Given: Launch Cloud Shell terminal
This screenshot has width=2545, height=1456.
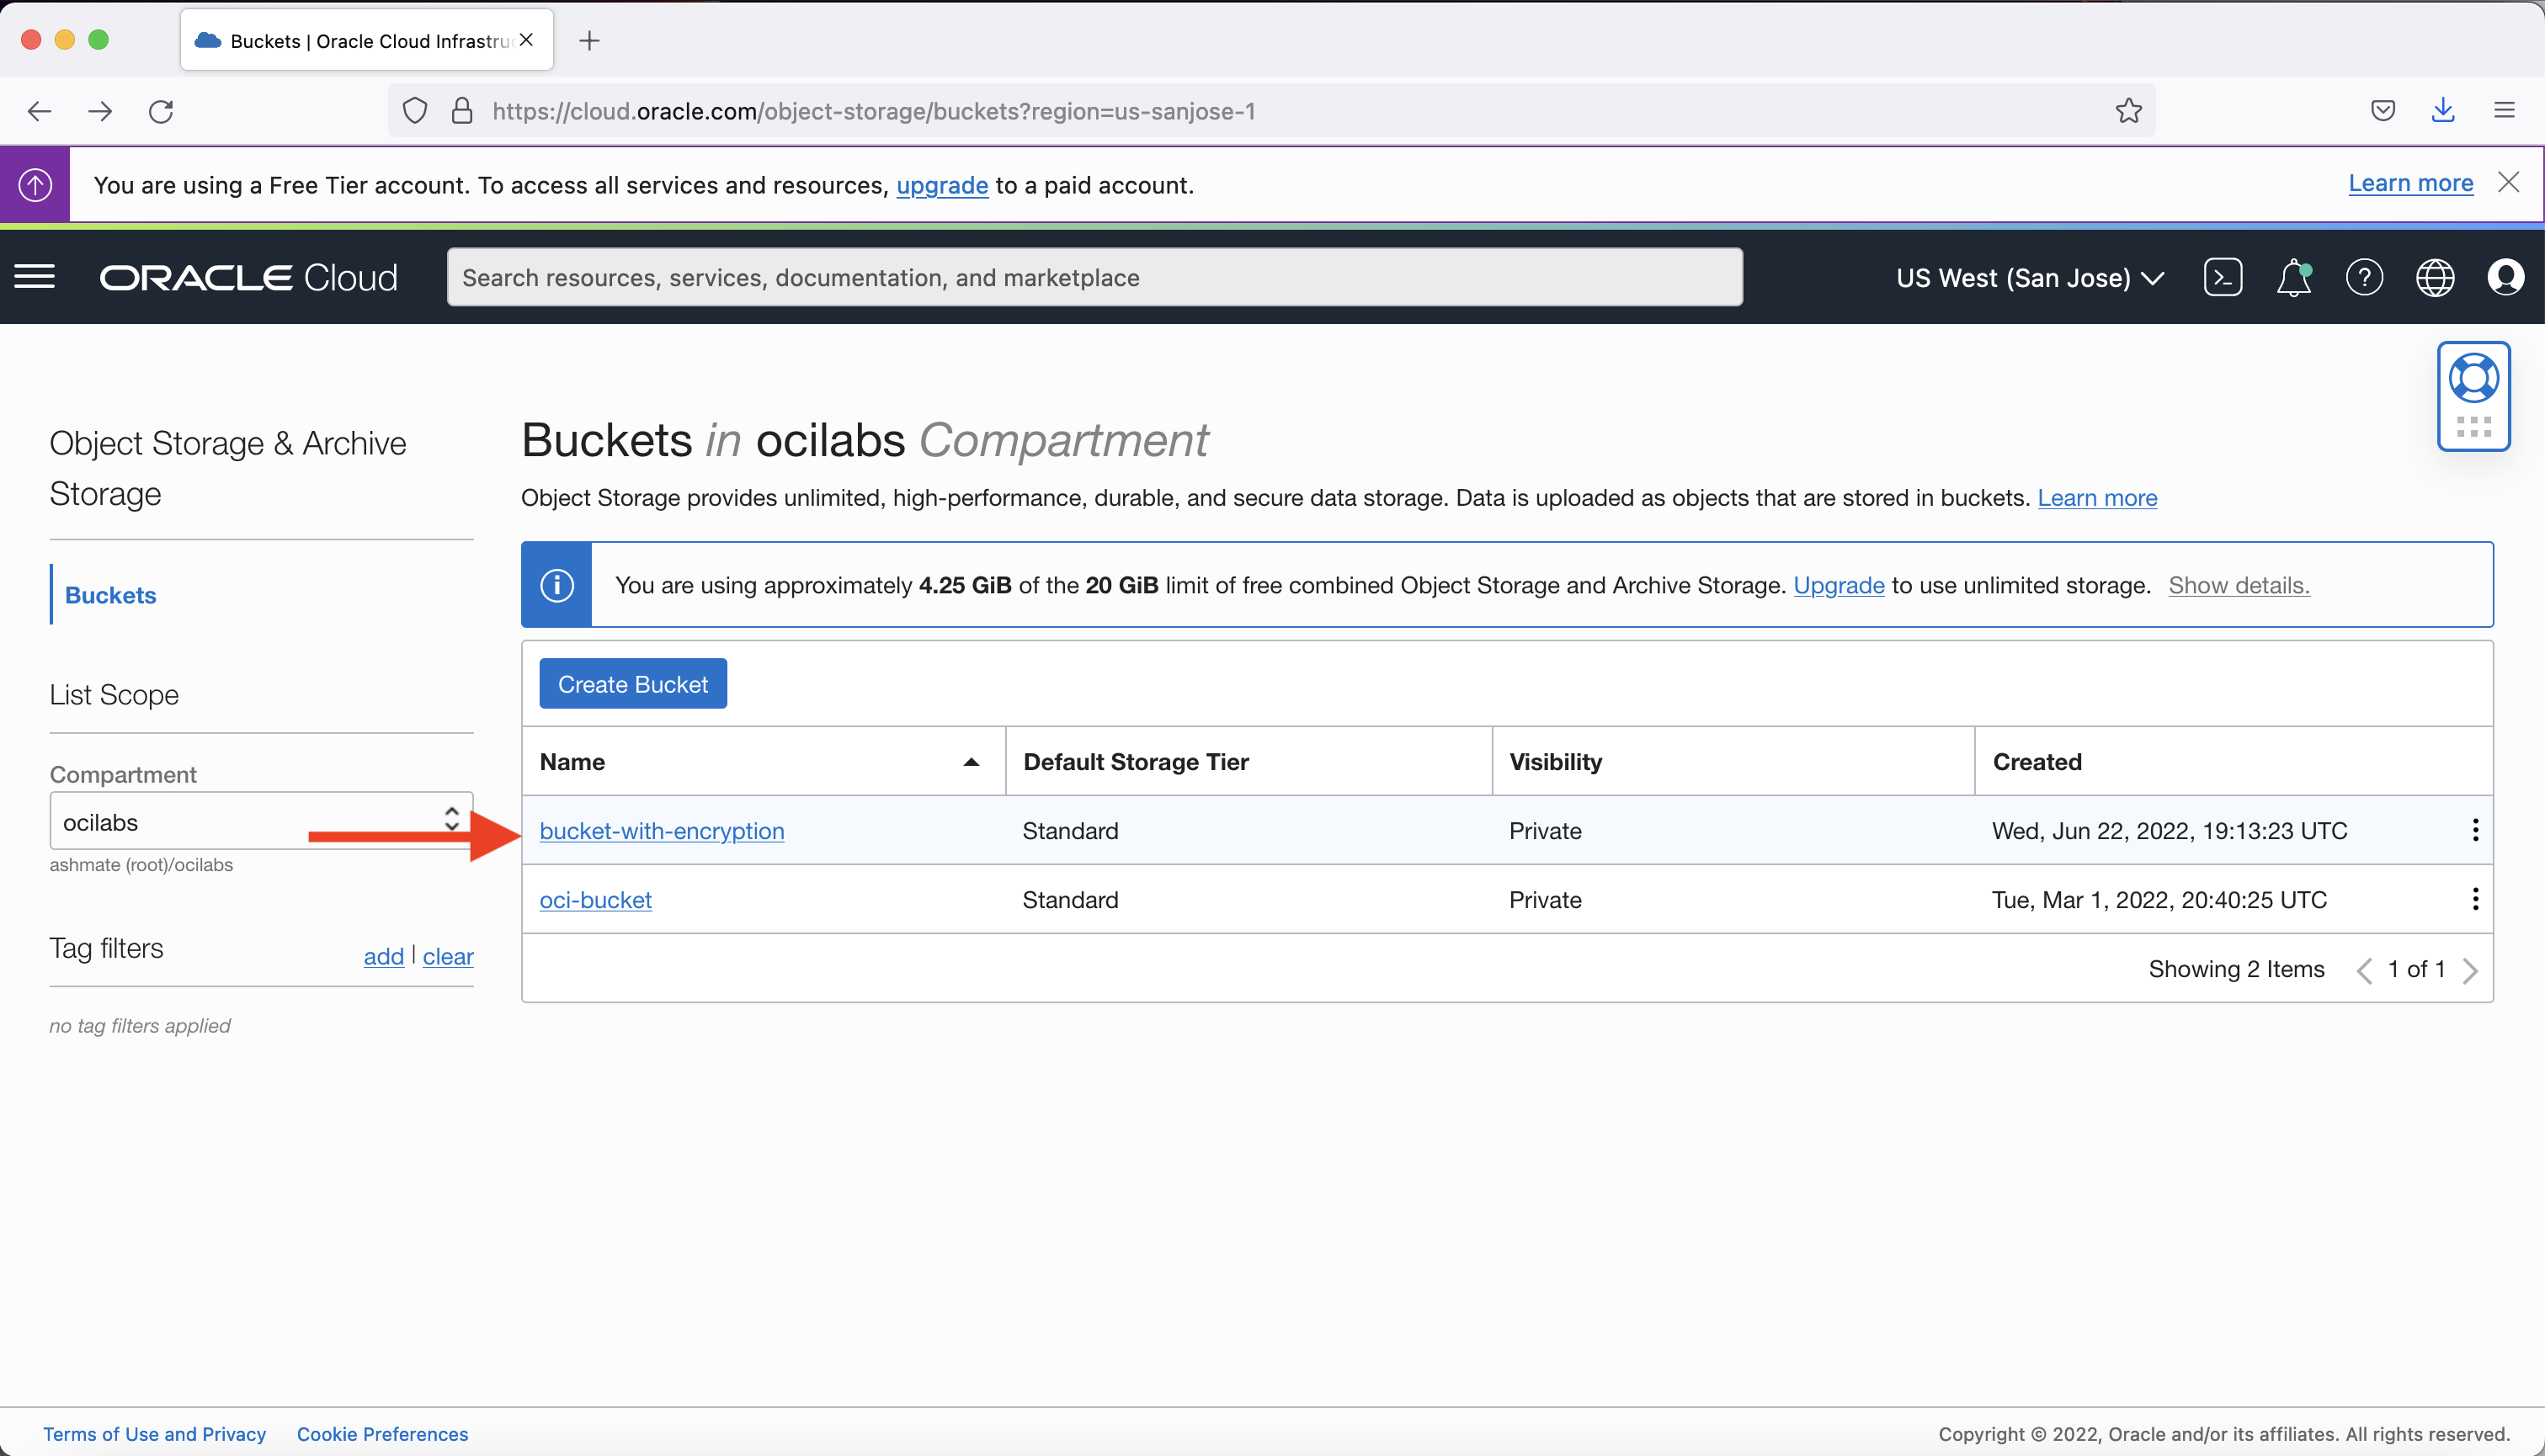Looking at the screenshot, I should click(2223, 277).
